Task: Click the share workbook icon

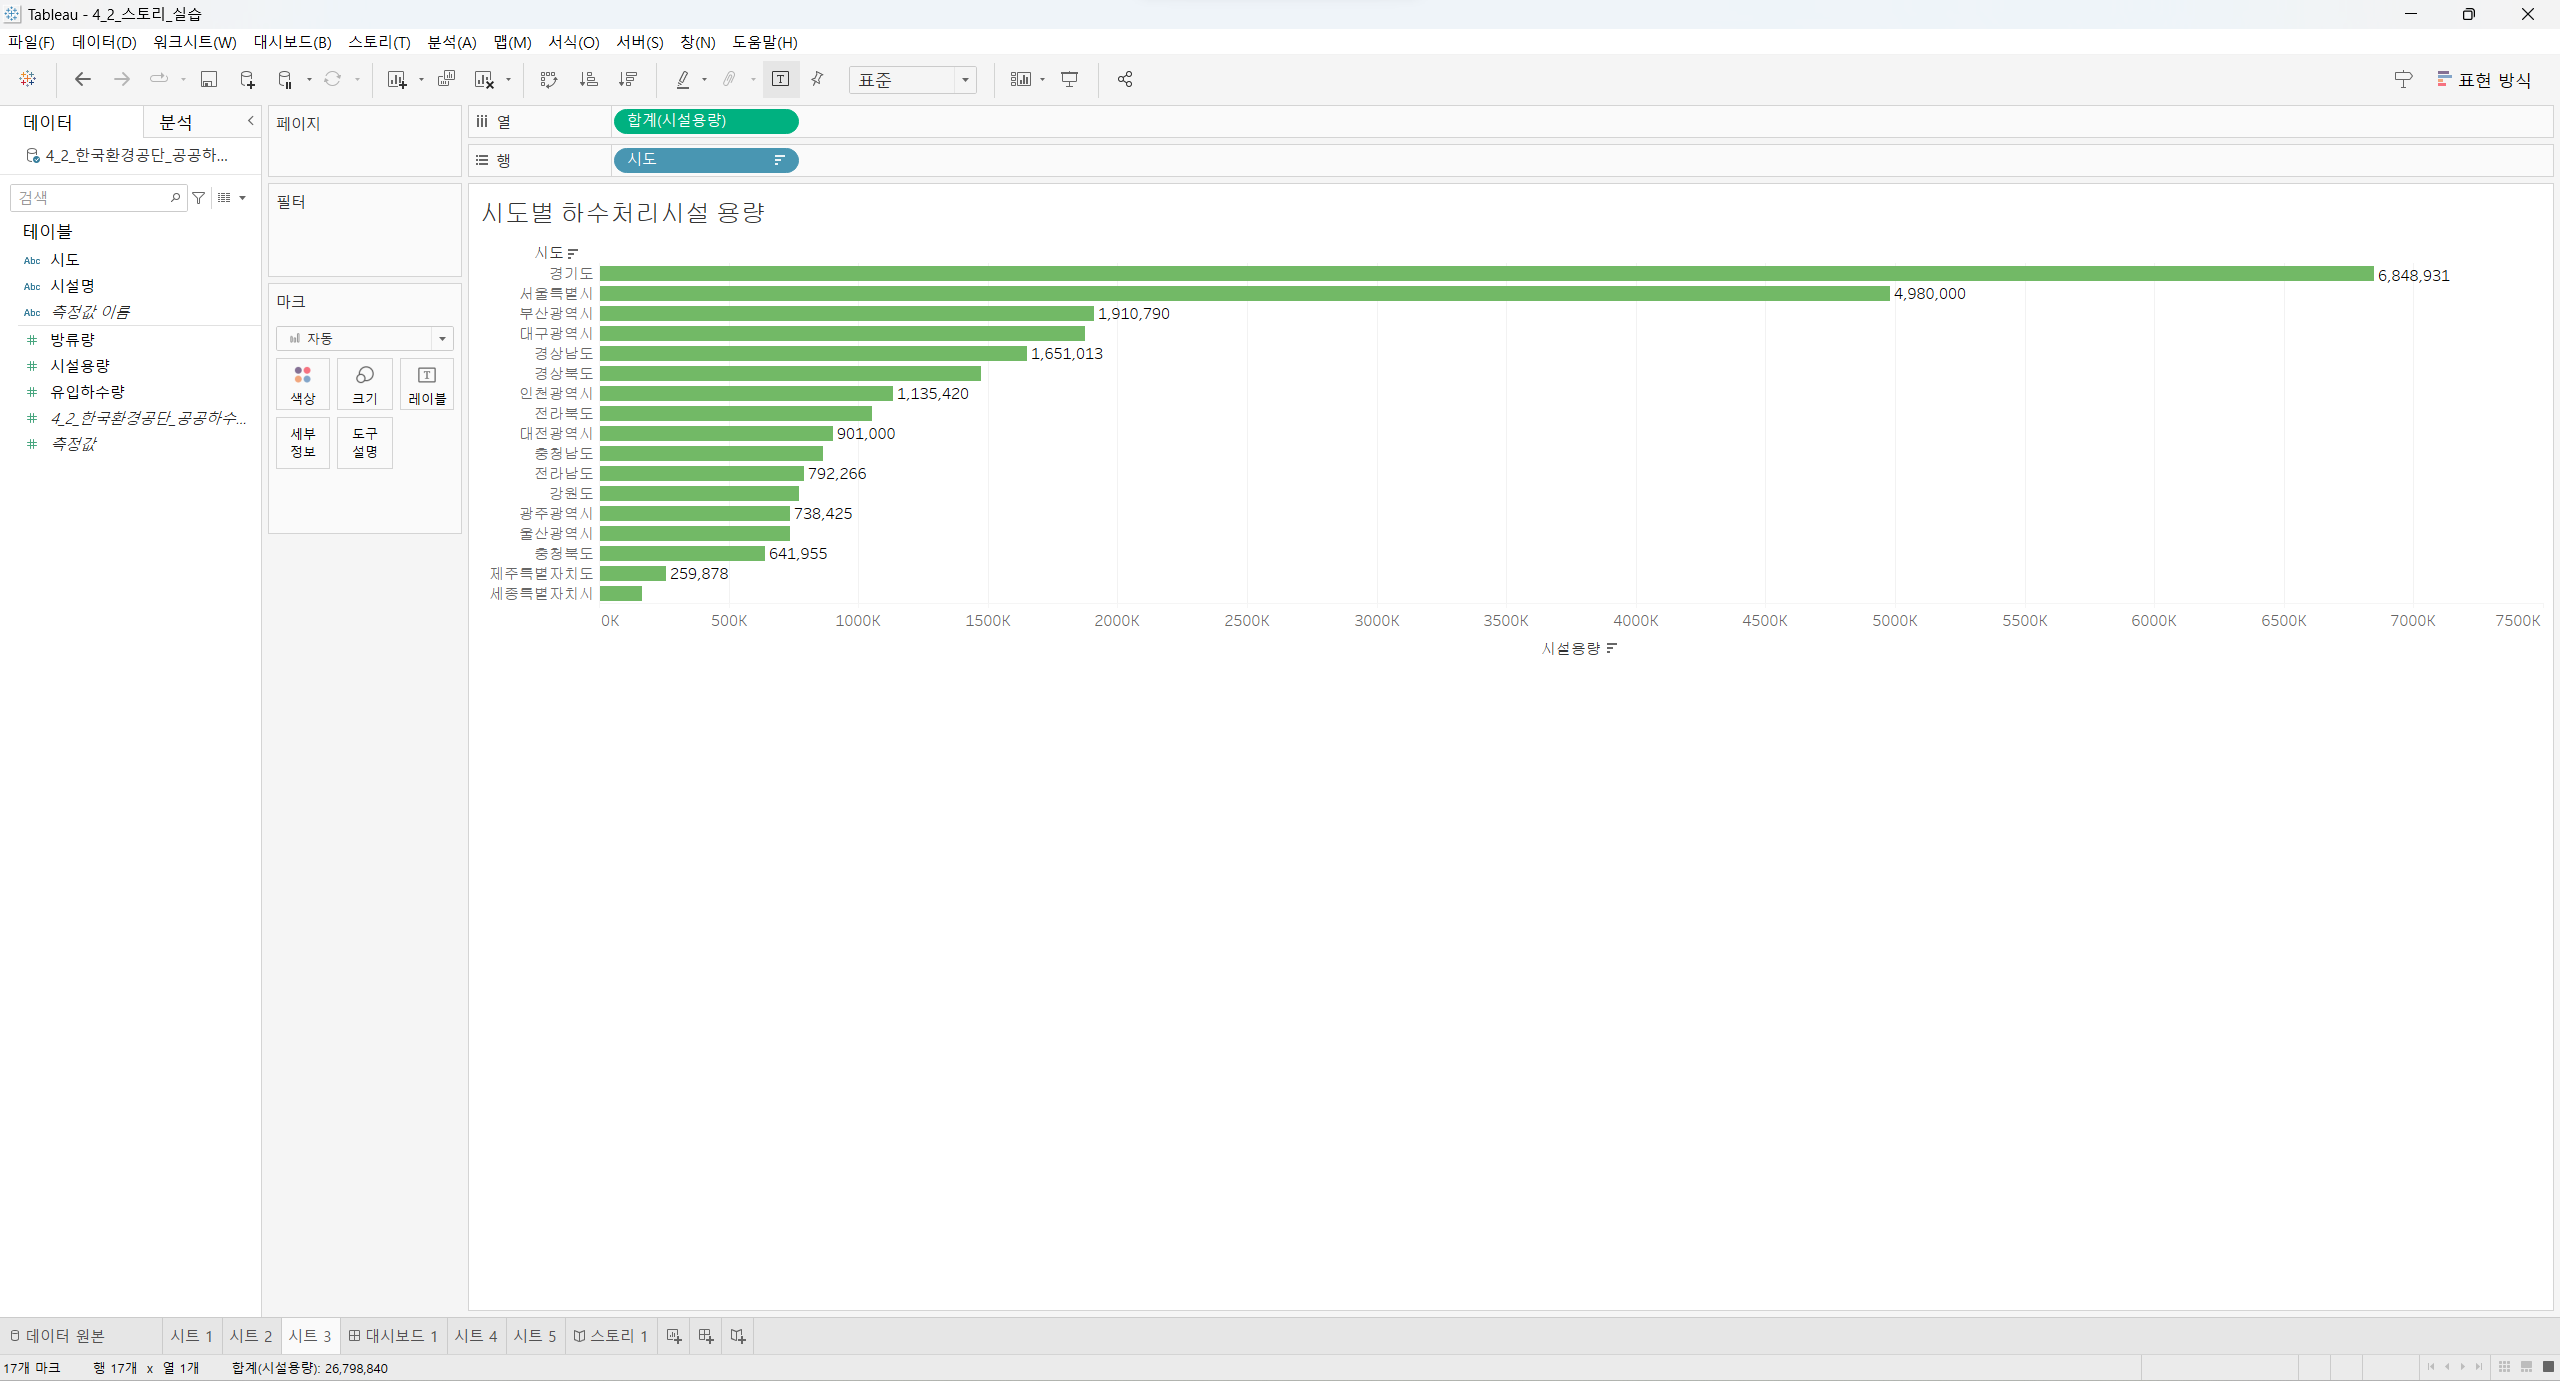Action: [1125, 79]
